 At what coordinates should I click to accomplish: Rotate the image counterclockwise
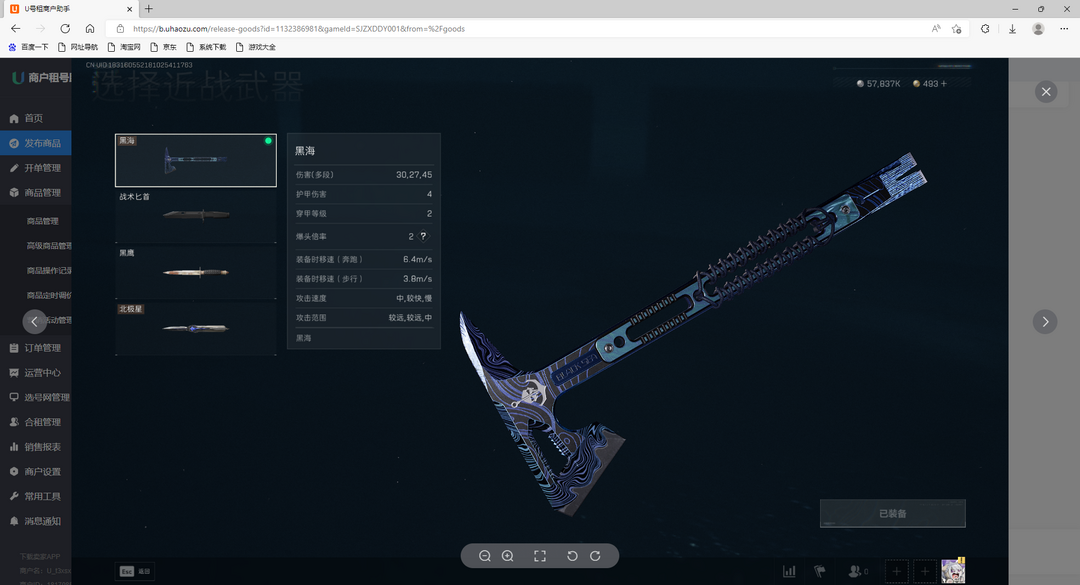[572, 556]
